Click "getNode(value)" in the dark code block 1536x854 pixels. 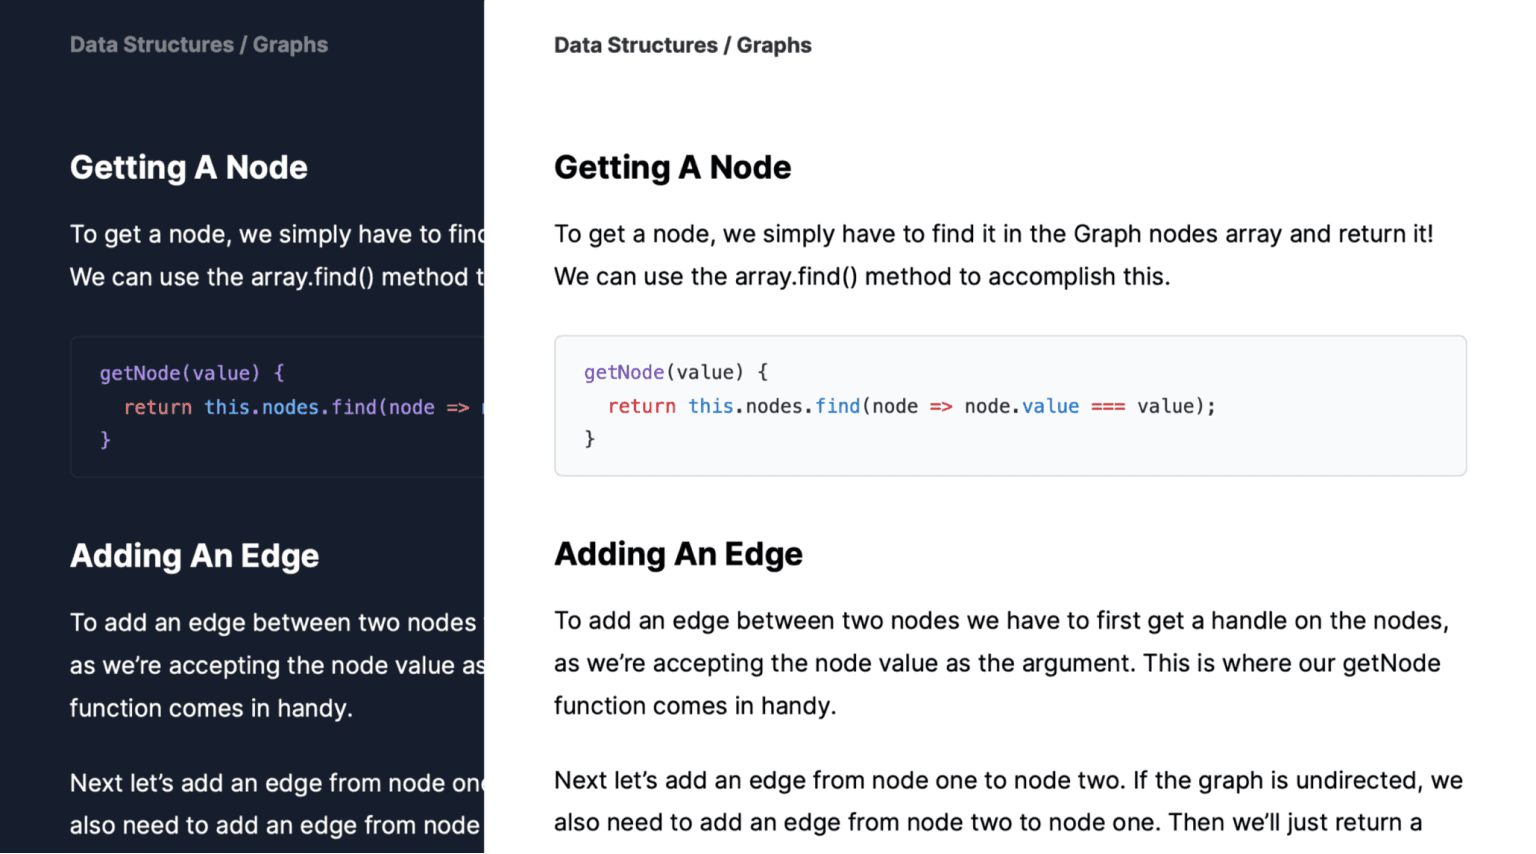(x=180, y=373)
